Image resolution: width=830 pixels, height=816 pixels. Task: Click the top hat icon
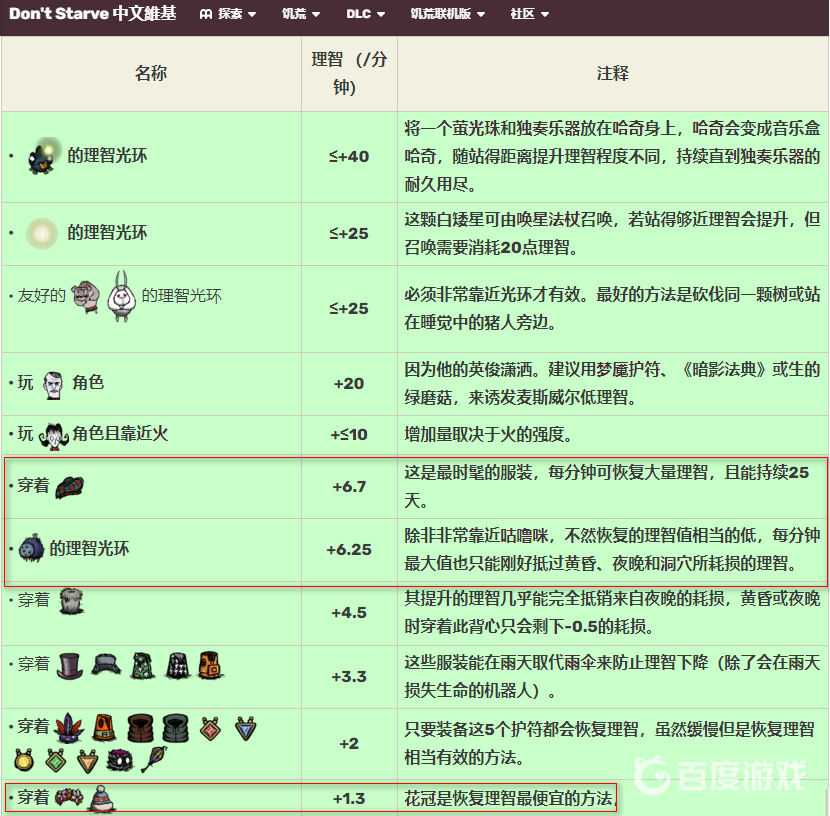coord(70,664)
